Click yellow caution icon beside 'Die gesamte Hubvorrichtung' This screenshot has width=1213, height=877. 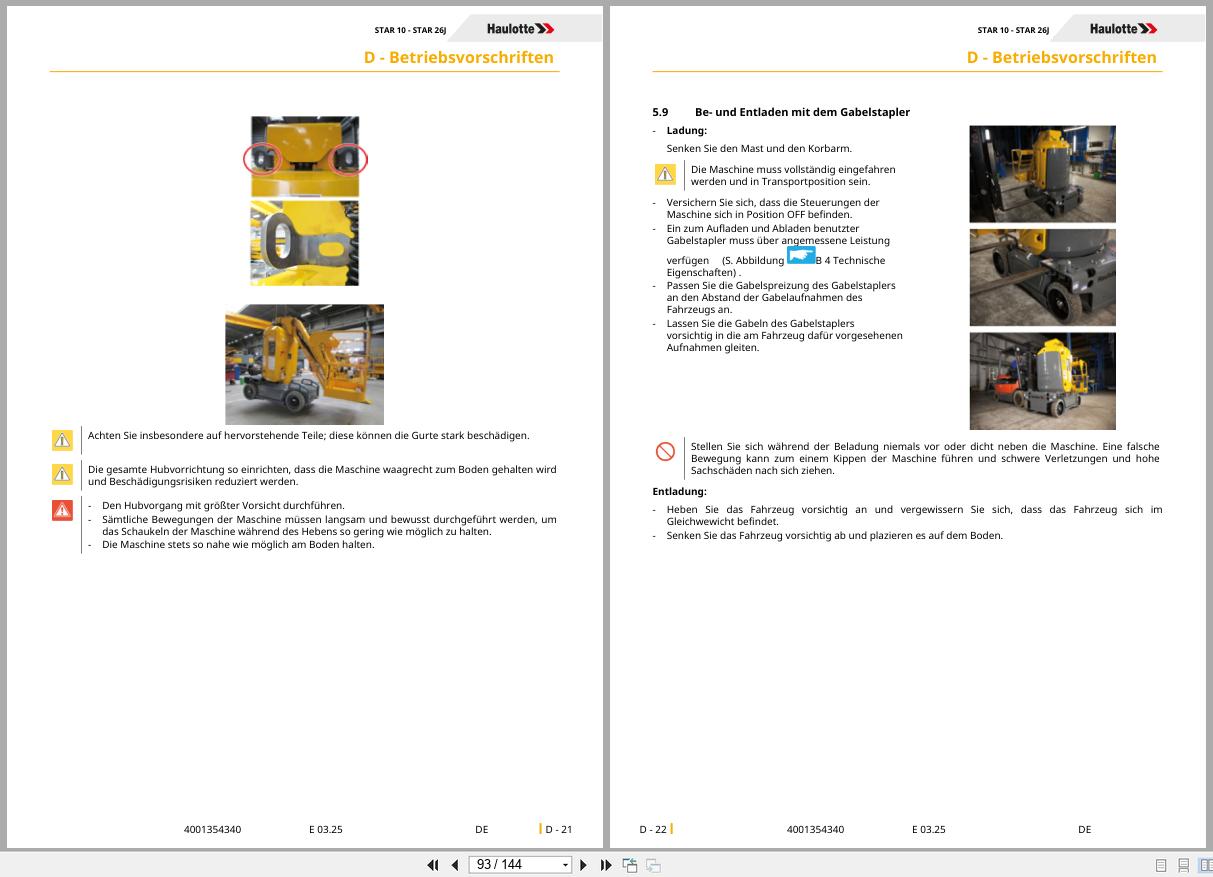pos(62,474)
